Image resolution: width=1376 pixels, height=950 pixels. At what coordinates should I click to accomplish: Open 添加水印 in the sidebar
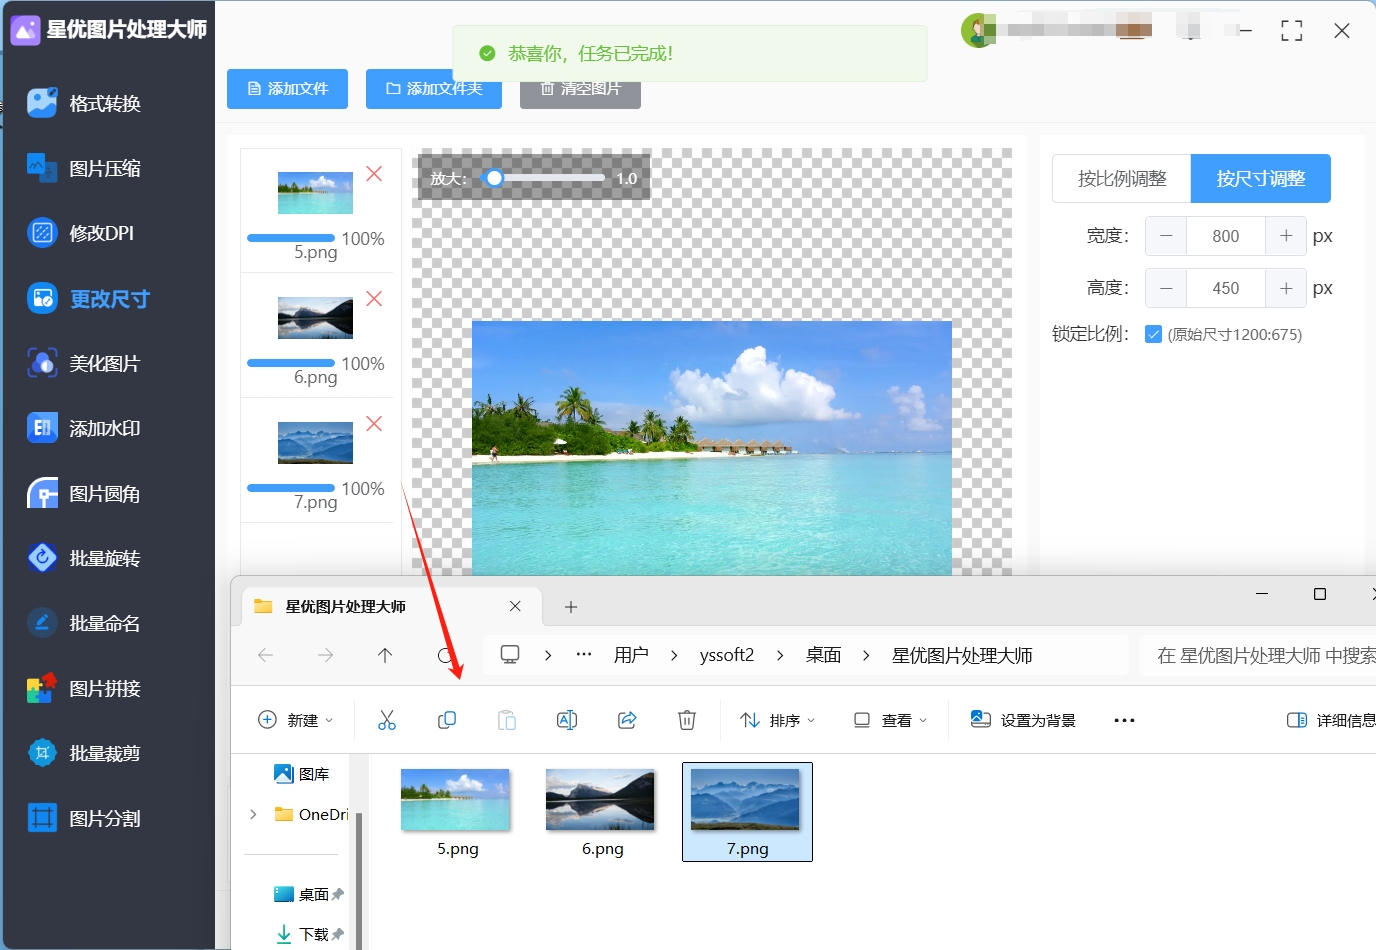pyautogui.click(x=85, y=428)
